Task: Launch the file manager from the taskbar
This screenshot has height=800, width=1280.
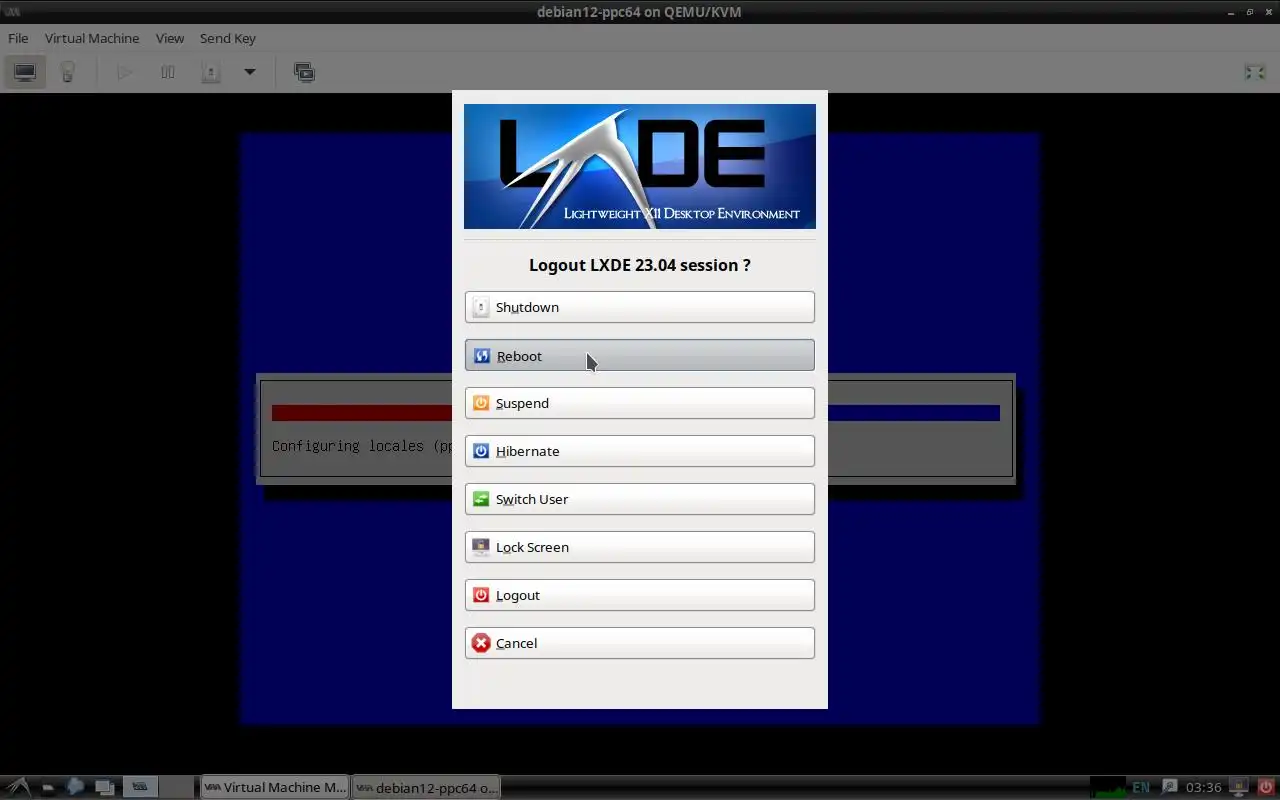Action: (48, 787)
